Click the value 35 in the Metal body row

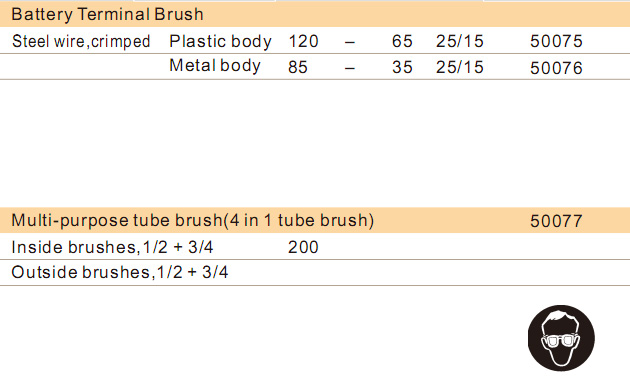pyautogui.click(x=402, y=67)
